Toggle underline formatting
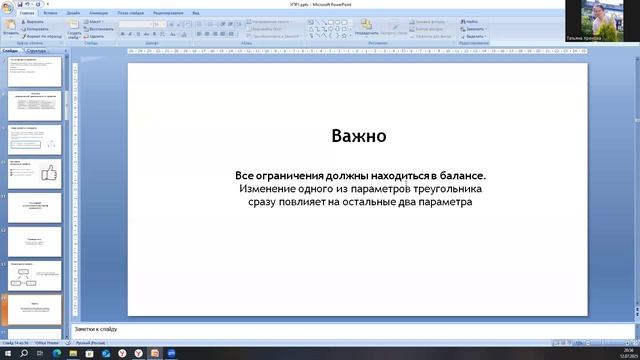Screen dimensions: 640x360 click(x=138, y=34)
